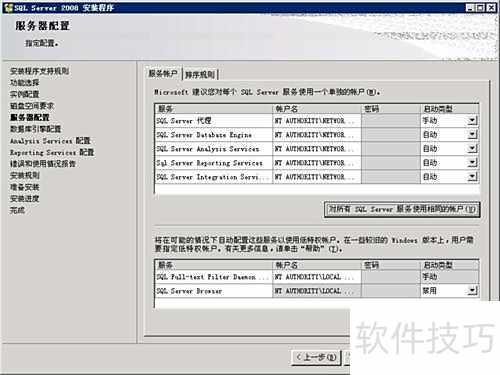
Task: Select 安装规则 step in the sidebar
Action: tap(25, 175)
